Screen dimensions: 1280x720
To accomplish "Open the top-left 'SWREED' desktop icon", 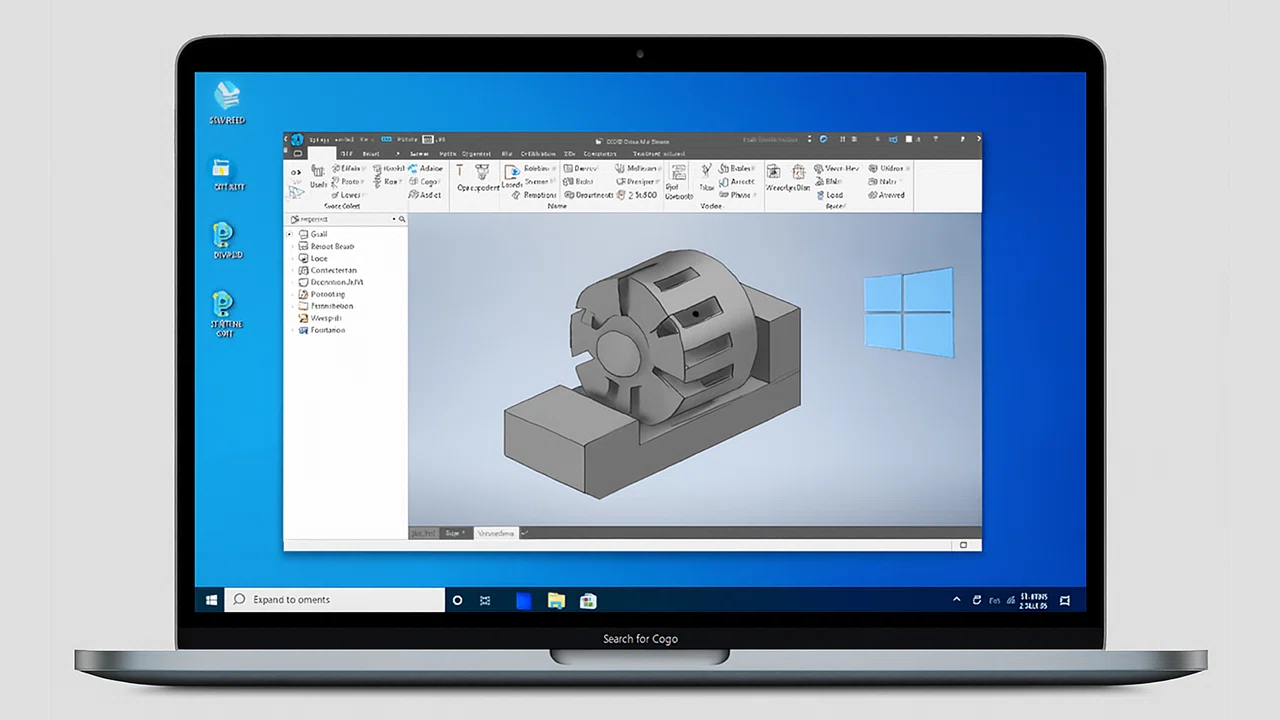I will 227,103.
